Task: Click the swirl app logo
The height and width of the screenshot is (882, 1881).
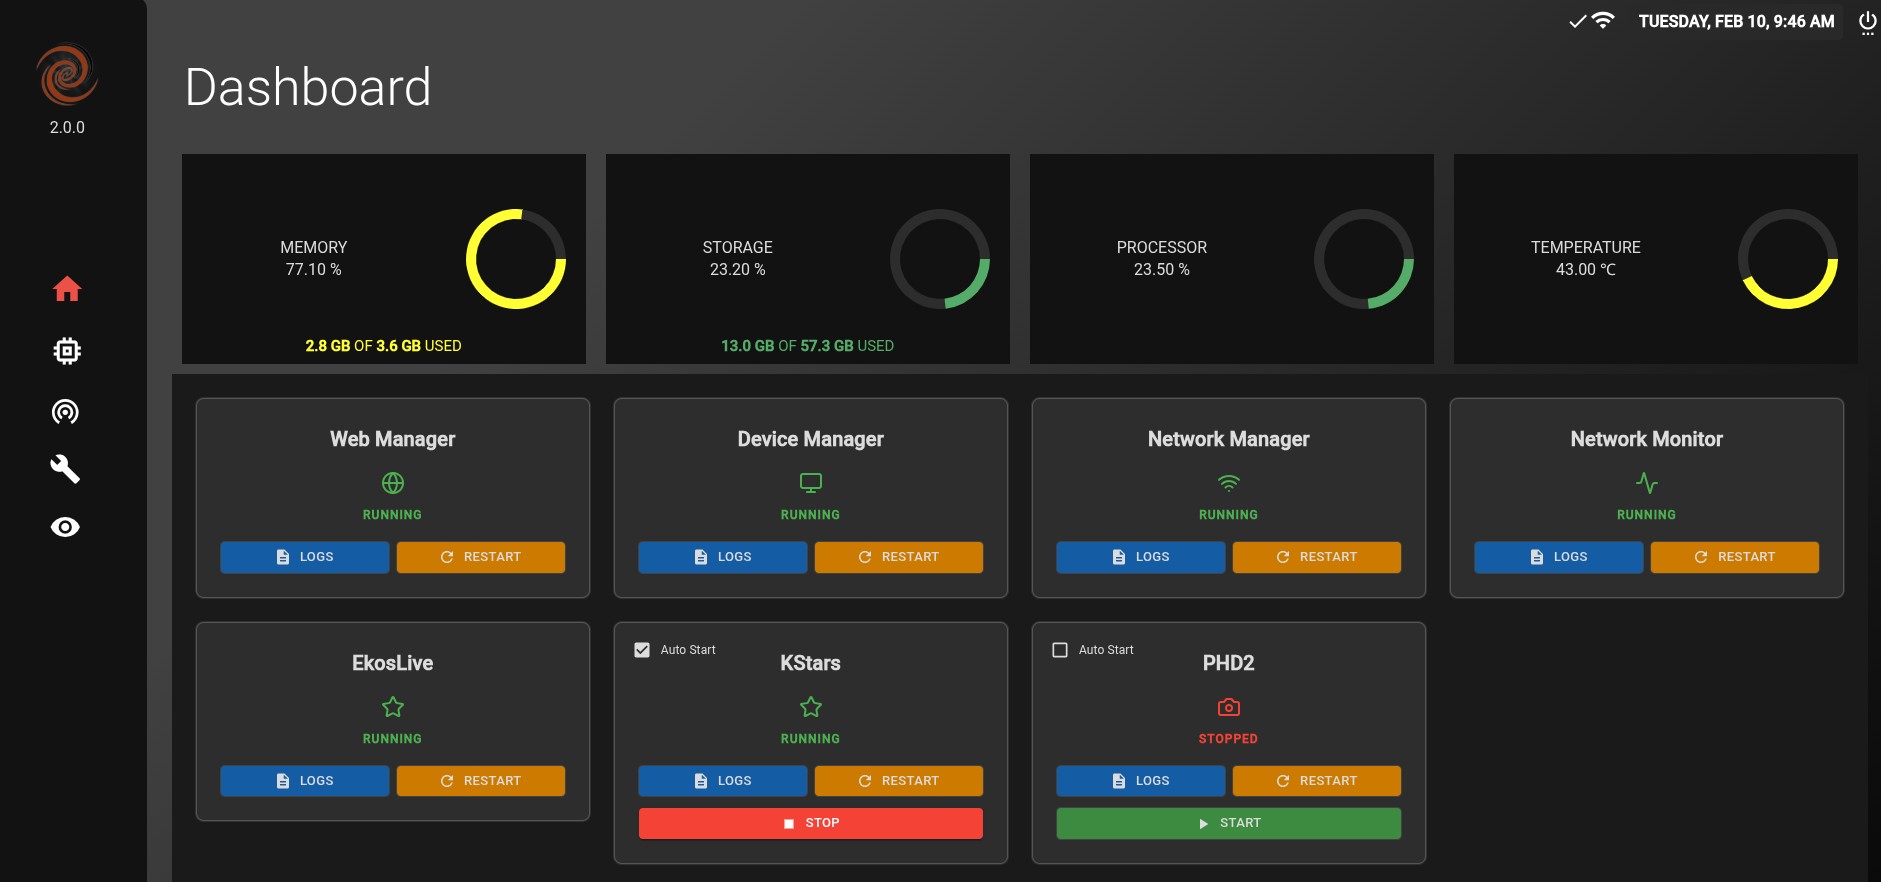Action: 67,74
